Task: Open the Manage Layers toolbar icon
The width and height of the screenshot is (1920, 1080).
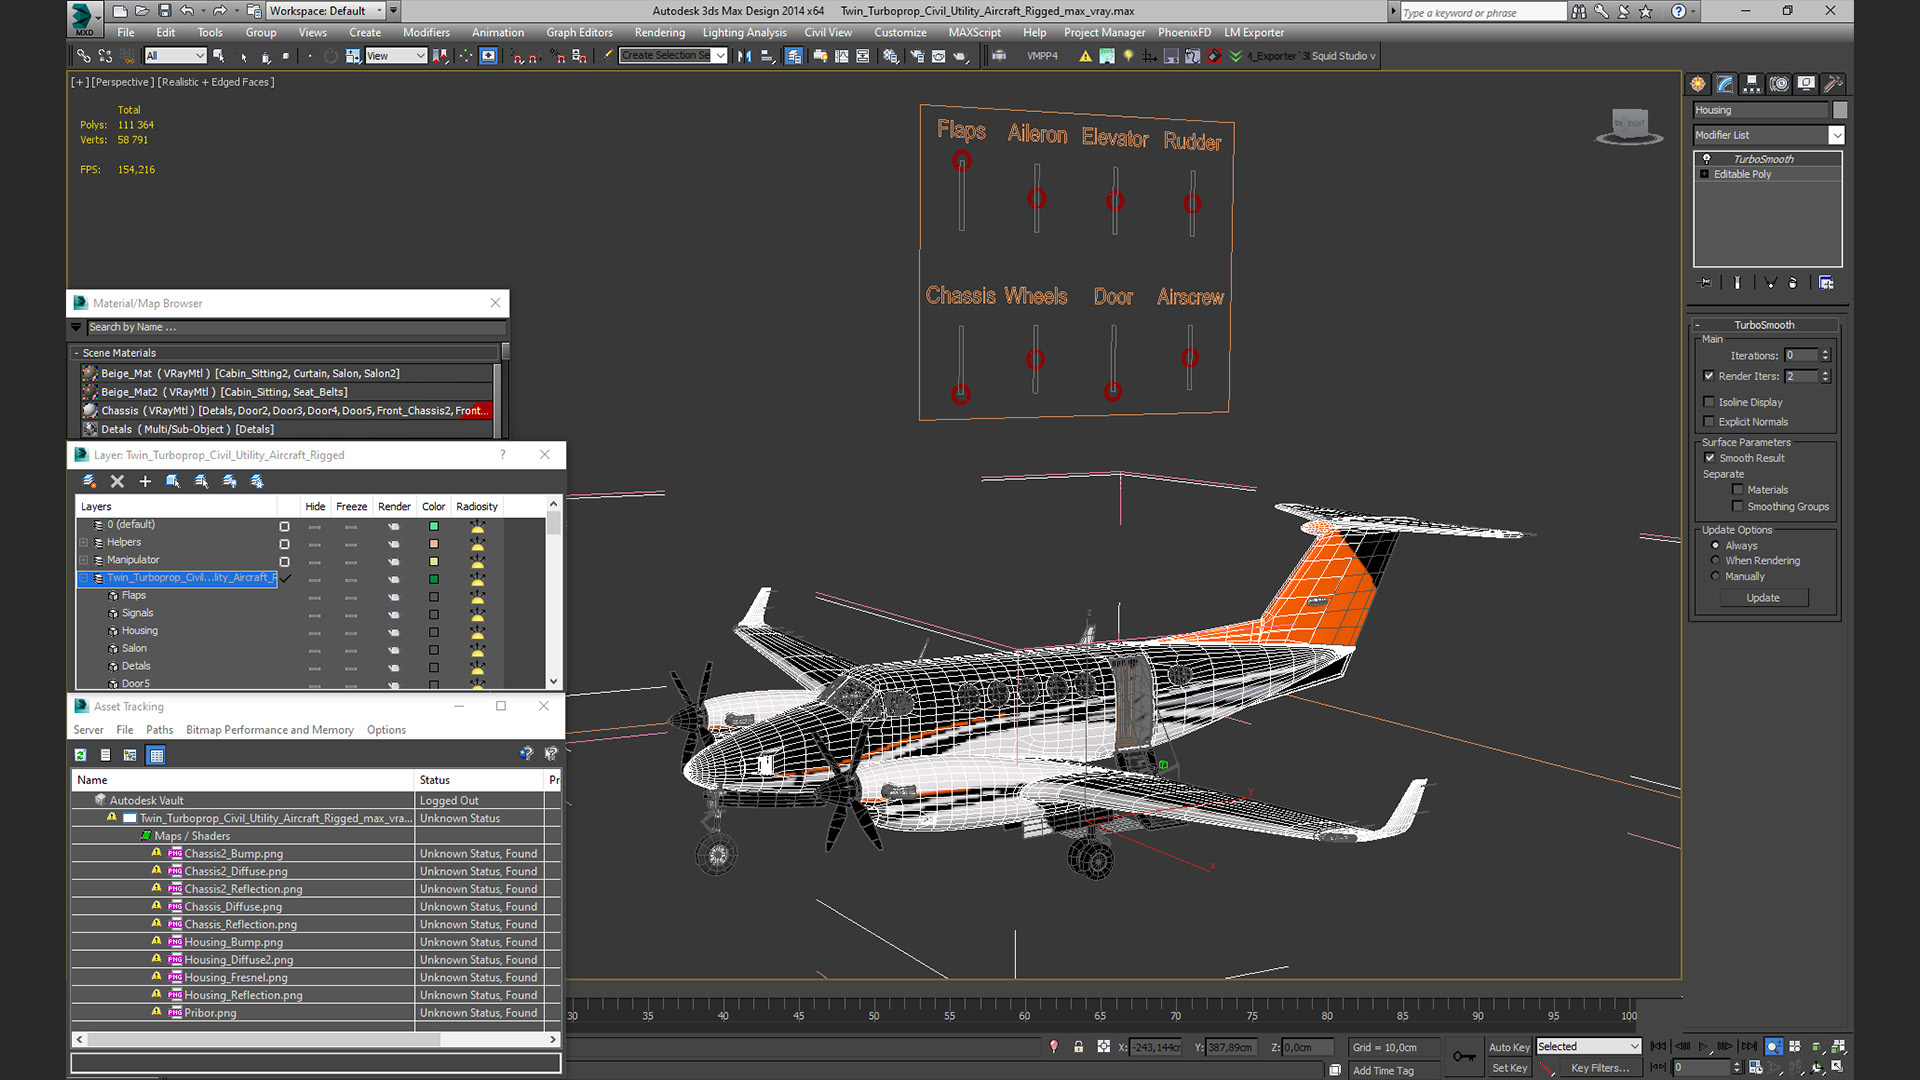Action: click(x=793, y=56)
